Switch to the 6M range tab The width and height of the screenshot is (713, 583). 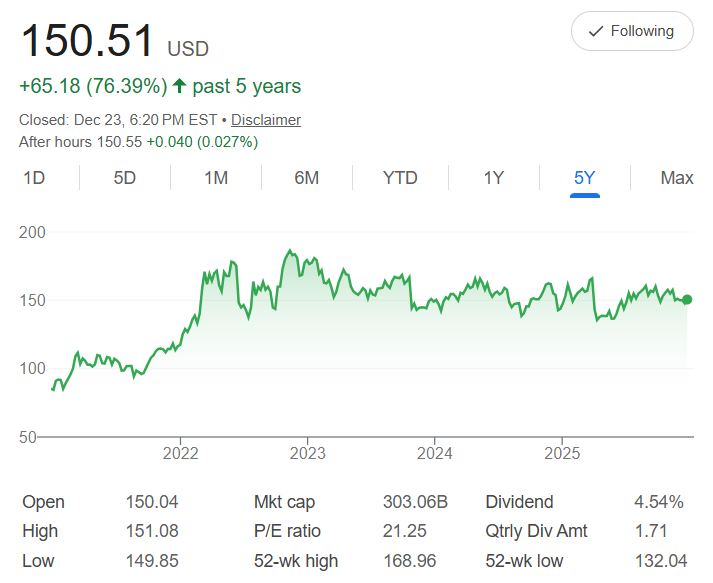pyautogui.click(x=307, y=178)
